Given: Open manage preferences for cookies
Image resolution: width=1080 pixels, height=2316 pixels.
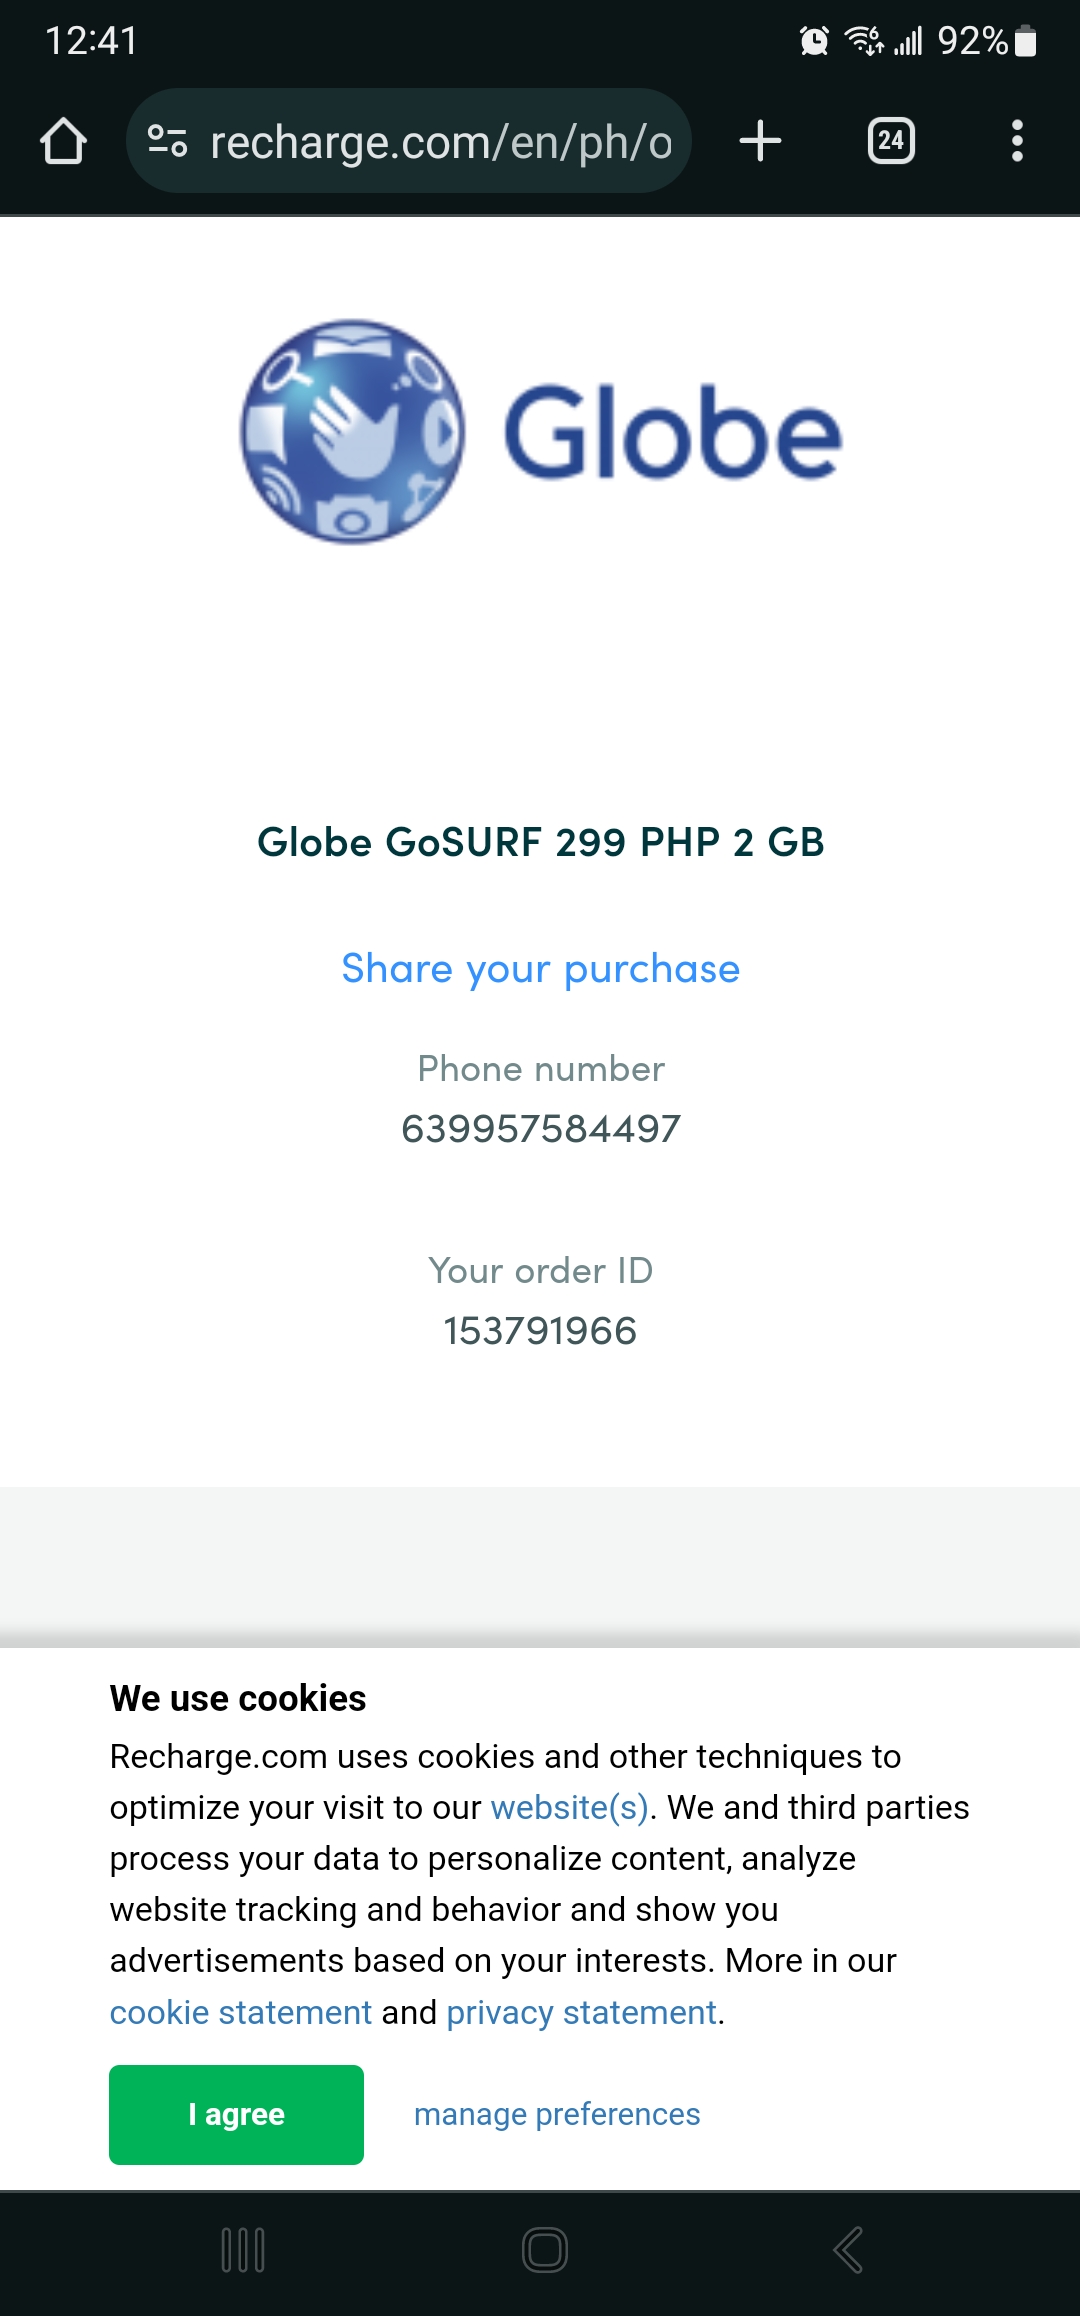Looking at the screenshot, I should tap(557, 2115).
